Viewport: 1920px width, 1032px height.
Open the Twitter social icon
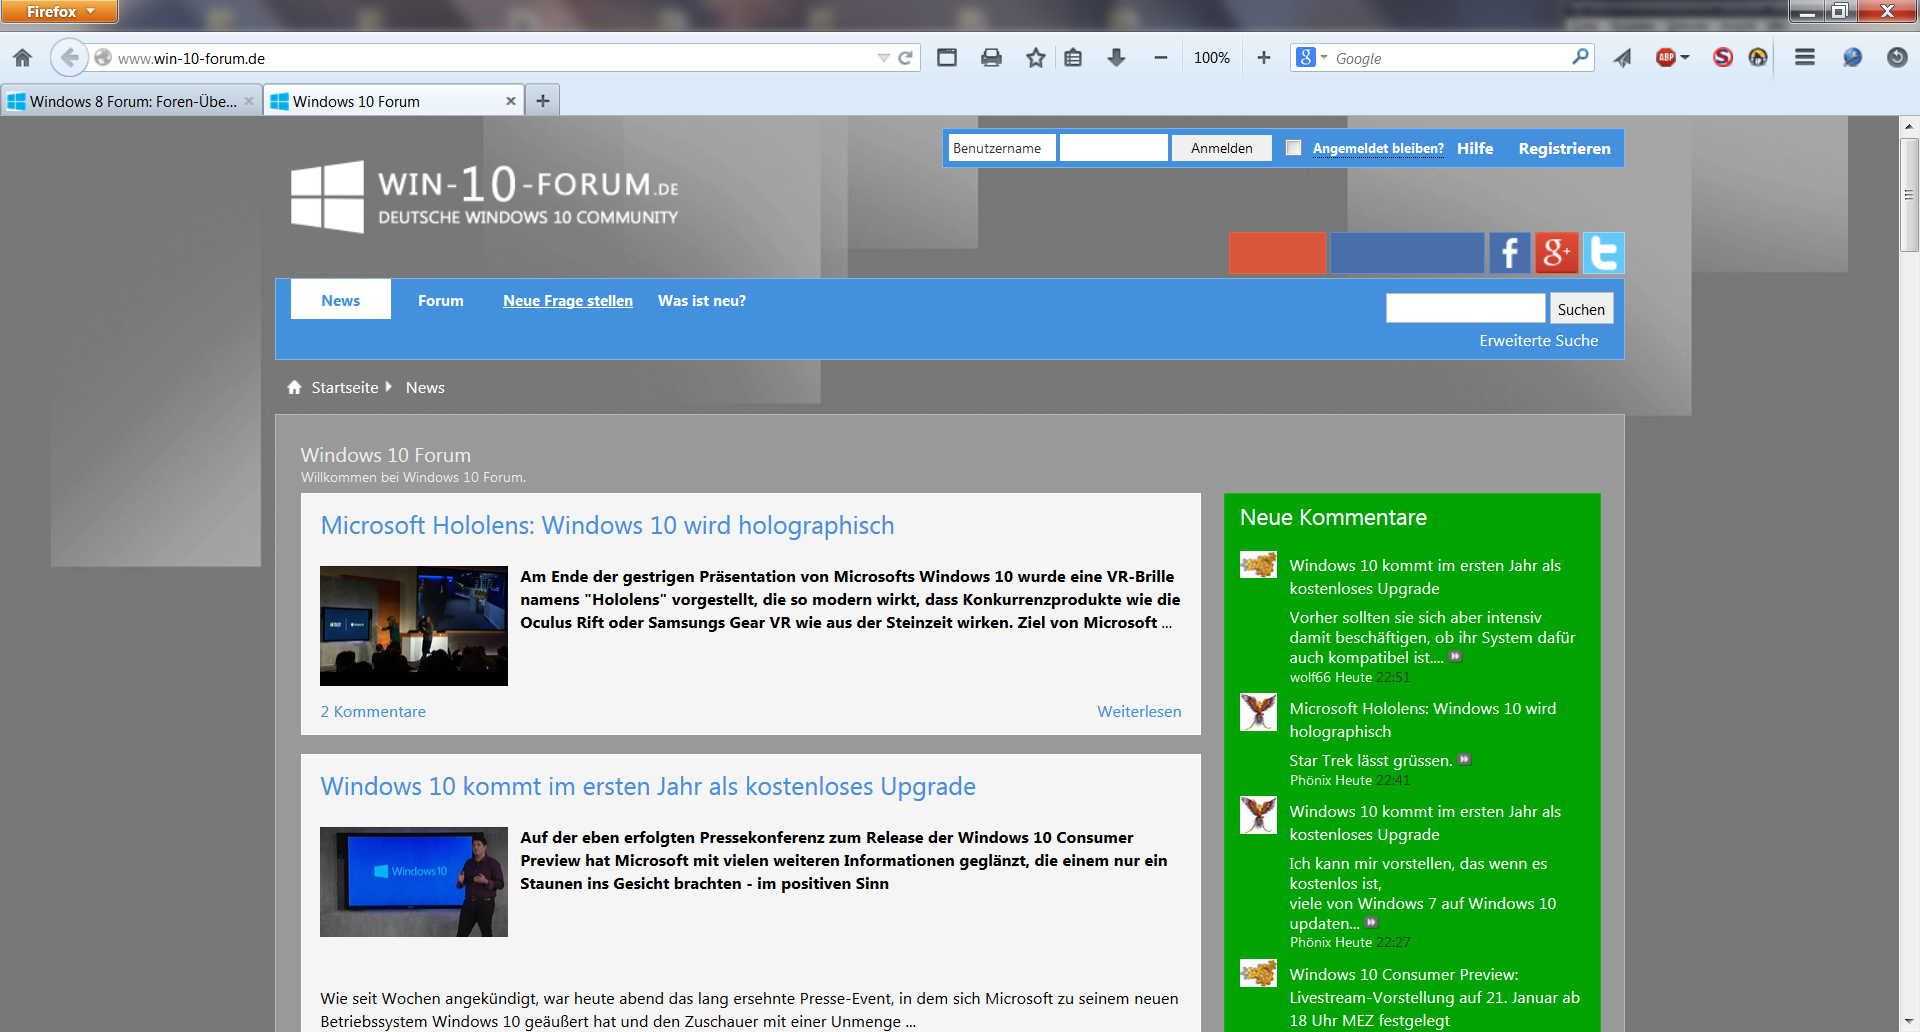point(1604,253)
